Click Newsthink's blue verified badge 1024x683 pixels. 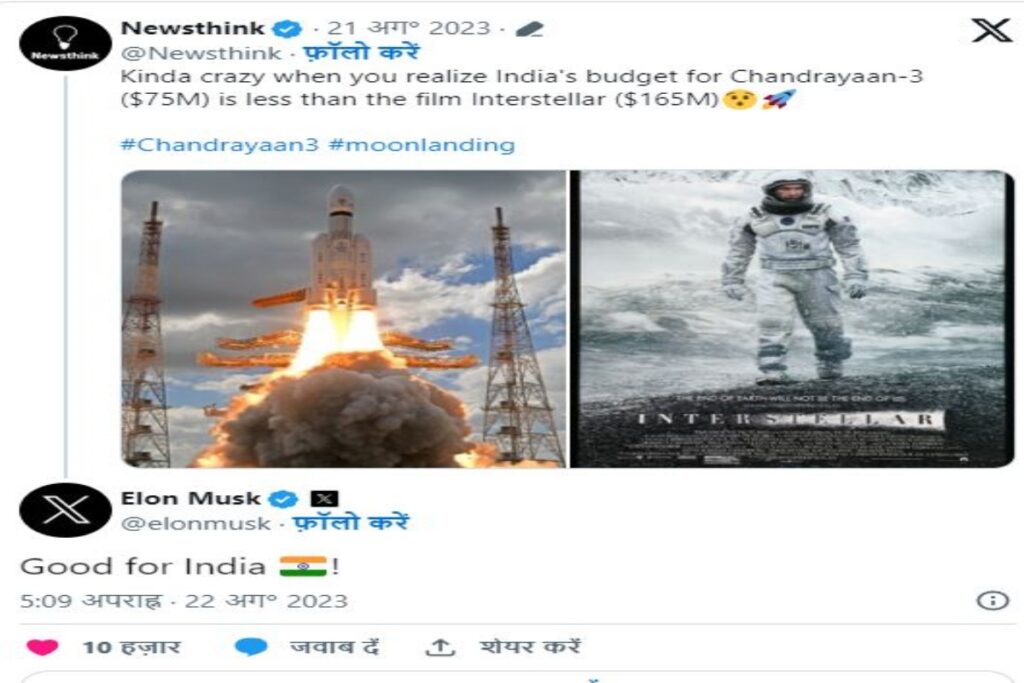[287, 29]
